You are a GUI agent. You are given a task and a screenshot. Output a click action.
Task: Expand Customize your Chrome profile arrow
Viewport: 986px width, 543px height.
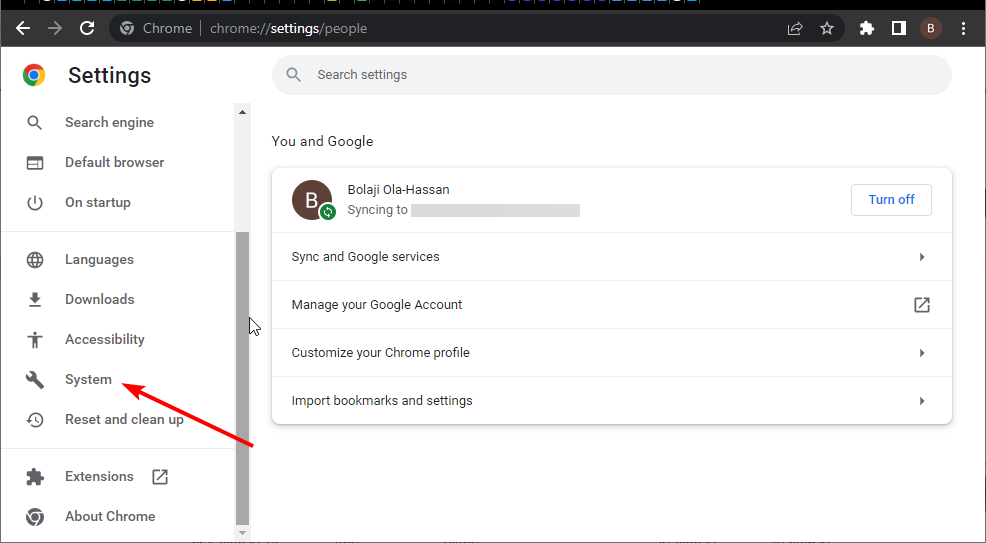(922, 353)
